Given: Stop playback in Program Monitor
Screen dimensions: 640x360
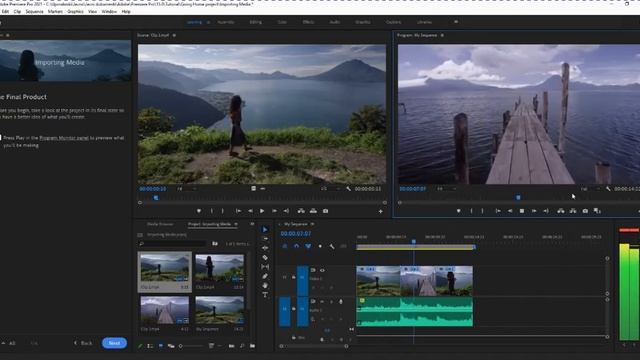Looking at the screenshot, I should [x=522, y=211].
